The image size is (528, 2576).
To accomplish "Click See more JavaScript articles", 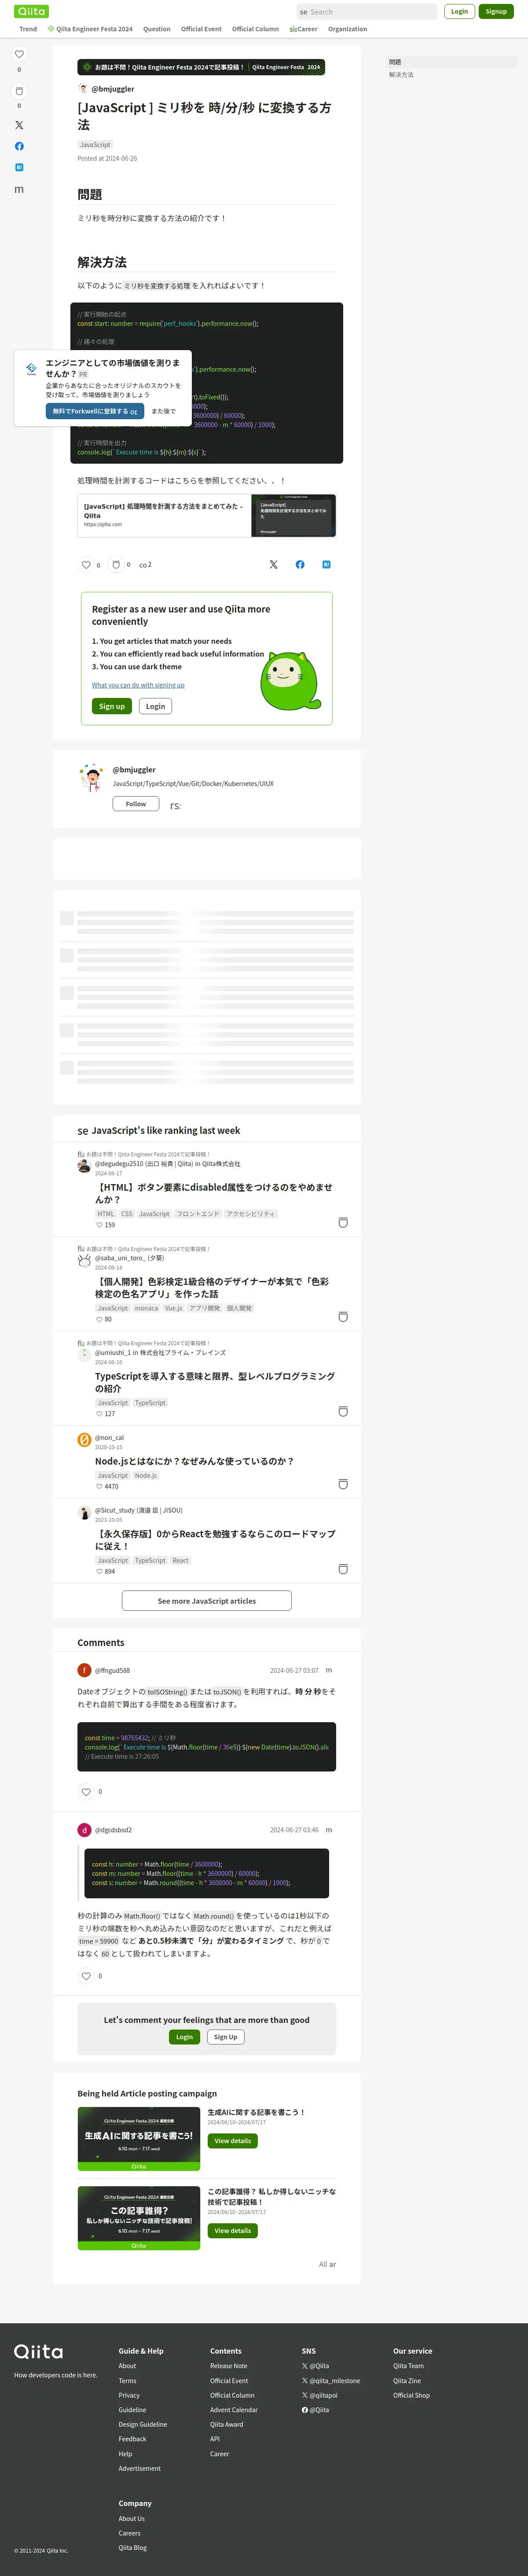I will coord(207,1601).
